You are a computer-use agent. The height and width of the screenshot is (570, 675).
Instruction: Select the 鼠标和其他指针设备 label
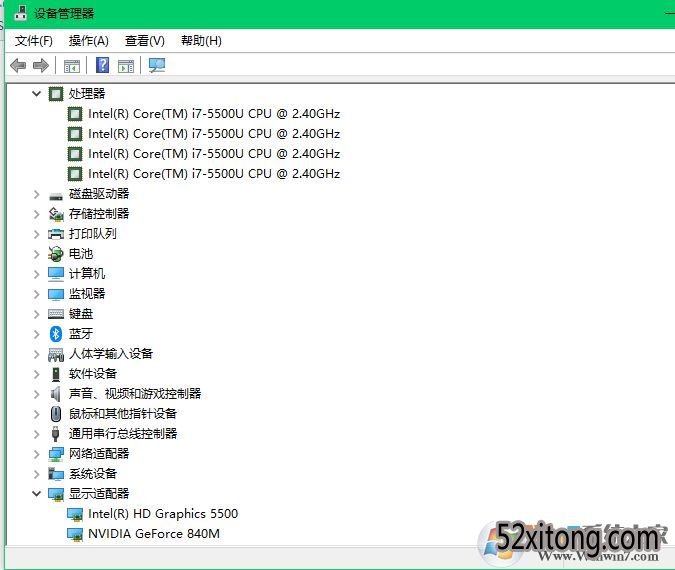coord(123,414)
